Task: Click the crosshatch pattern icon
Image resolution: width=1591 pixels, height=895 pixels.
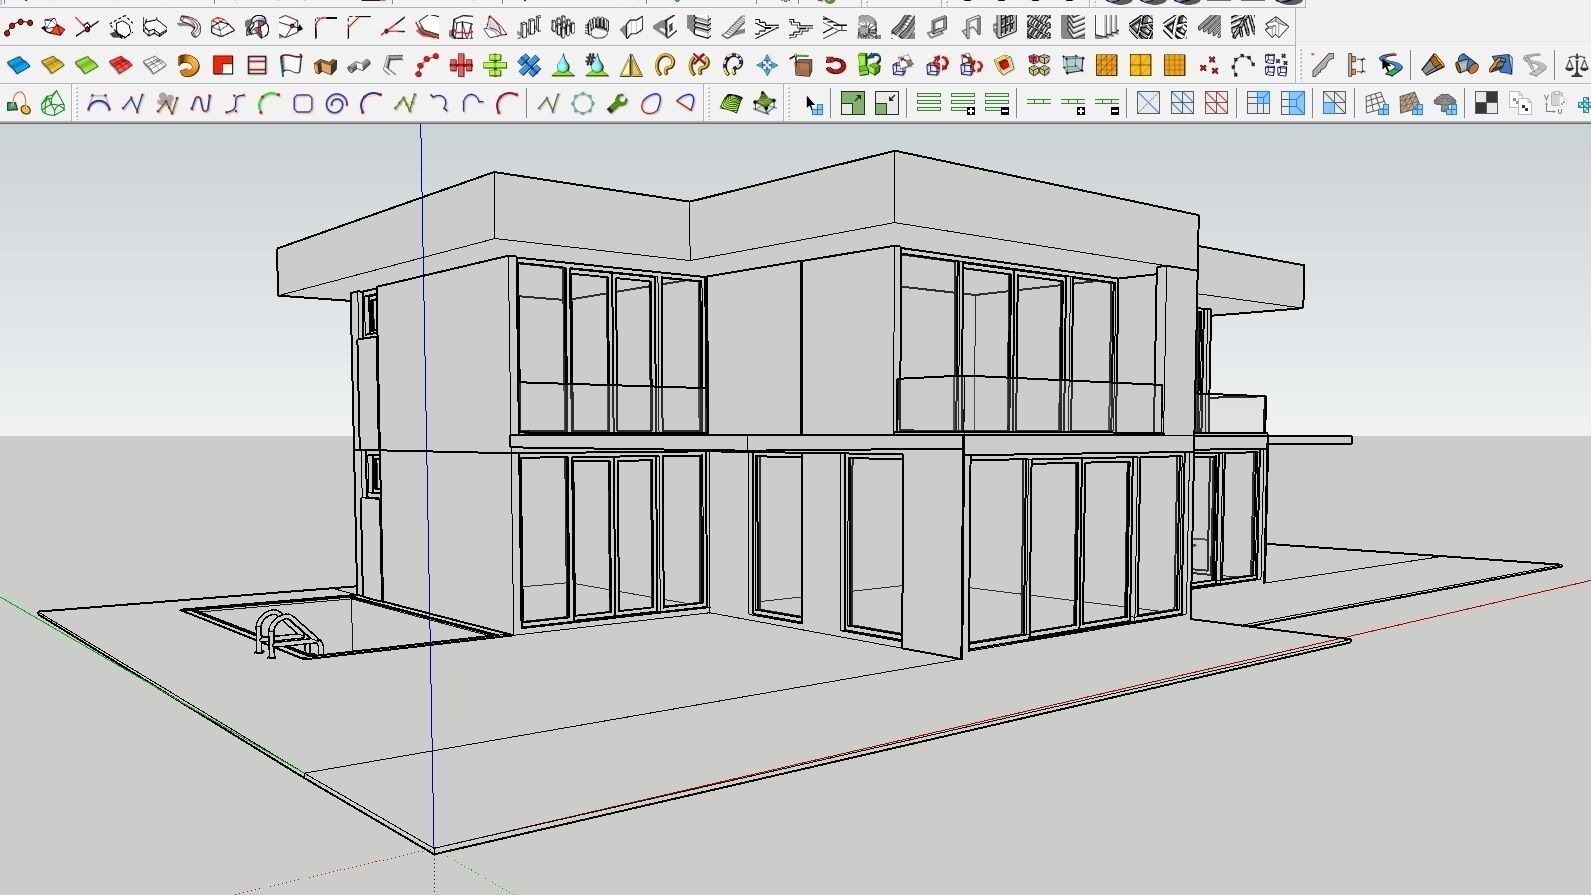Action: 1039,27
